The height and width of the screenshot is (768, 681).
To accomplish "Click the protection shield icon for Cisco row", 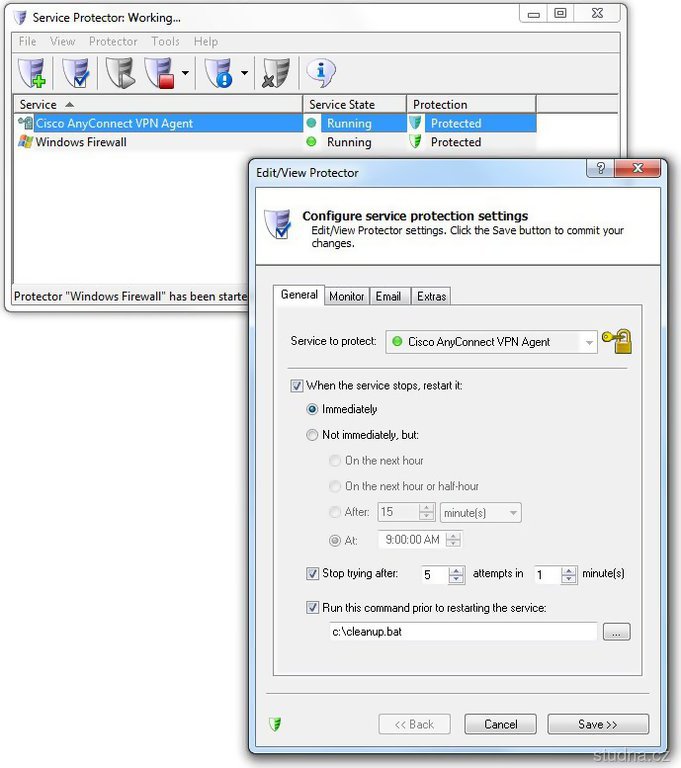I will tap(415, 122).
